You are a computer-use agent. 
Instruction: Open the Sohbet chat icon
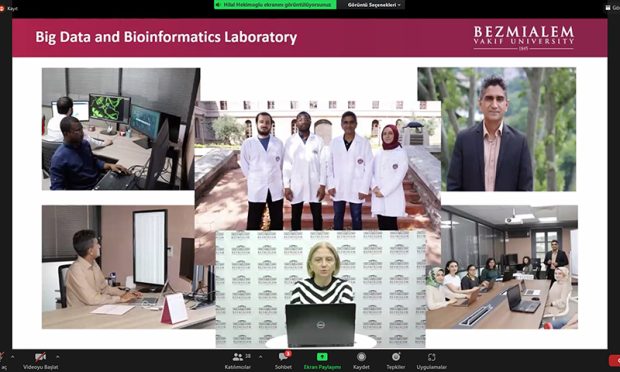point(284,357)
